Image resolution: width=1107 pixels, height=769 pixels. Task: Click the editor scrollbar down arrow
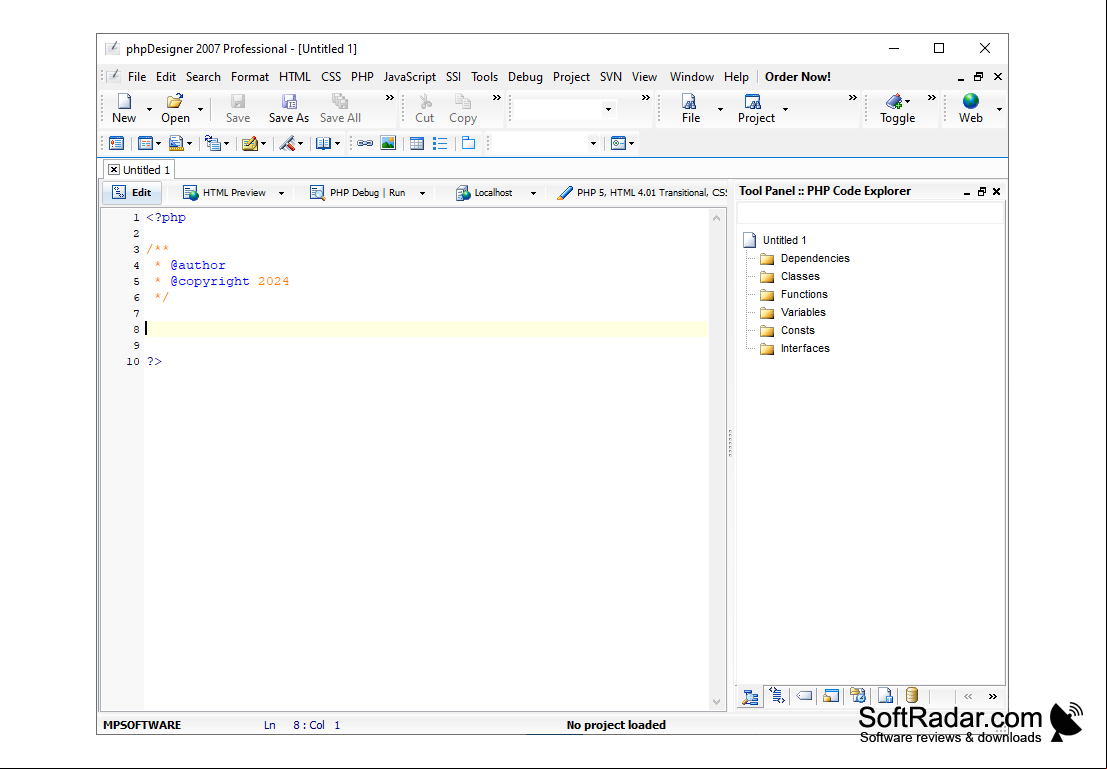[x=717, y=702]
